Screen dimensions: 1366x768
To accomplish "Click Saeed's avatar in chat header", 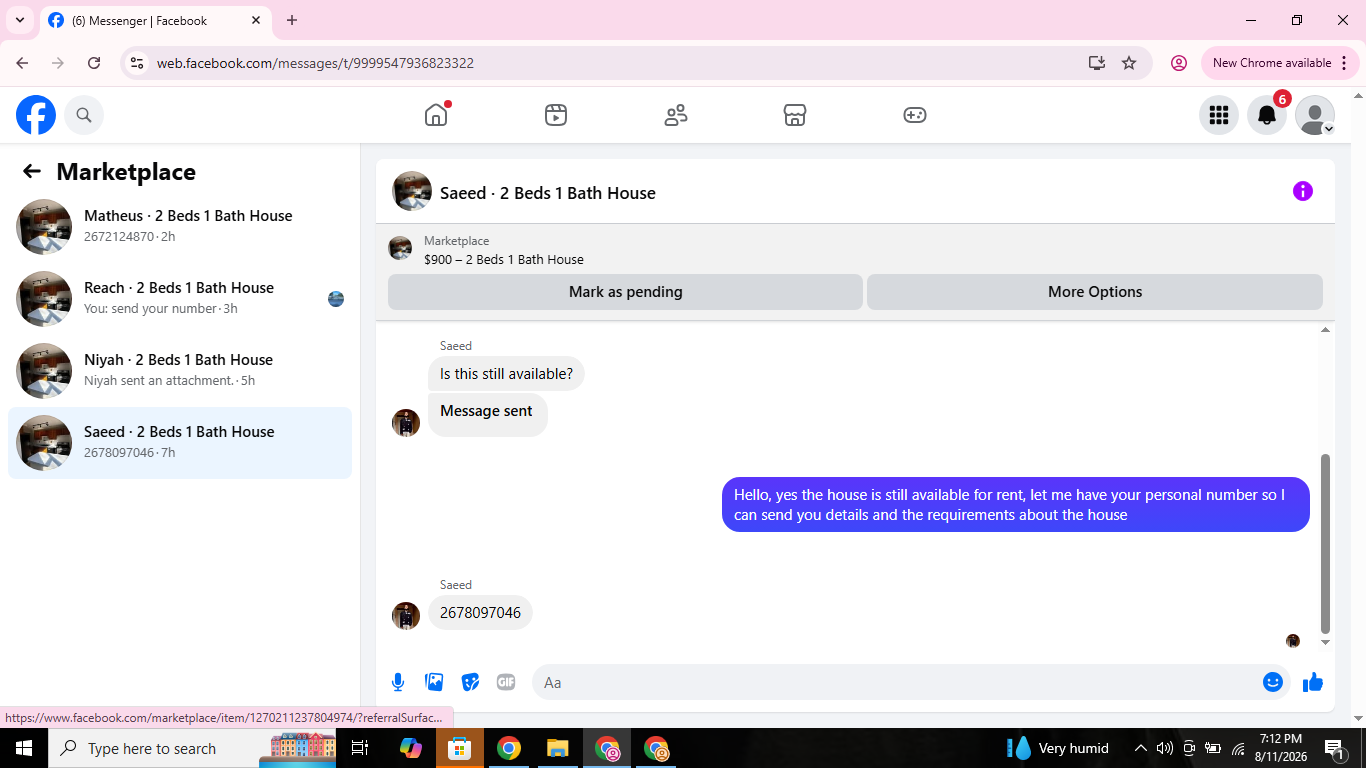I will coord(412,191).
